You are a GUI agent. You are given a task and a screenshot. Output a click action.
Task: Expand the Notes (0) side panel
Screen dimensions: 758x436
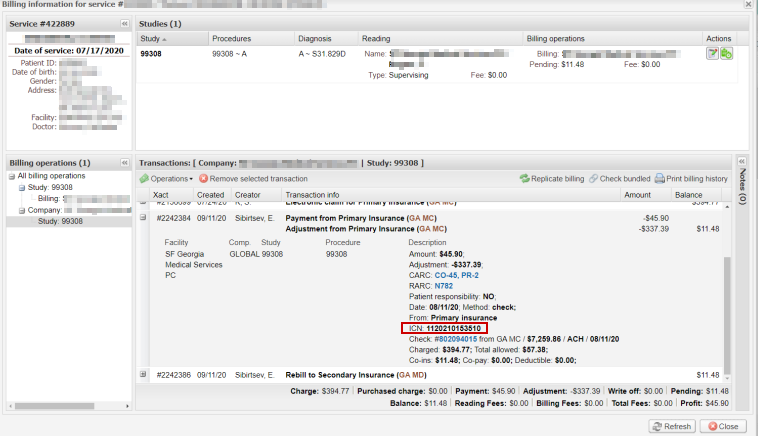tap(742, 161)
